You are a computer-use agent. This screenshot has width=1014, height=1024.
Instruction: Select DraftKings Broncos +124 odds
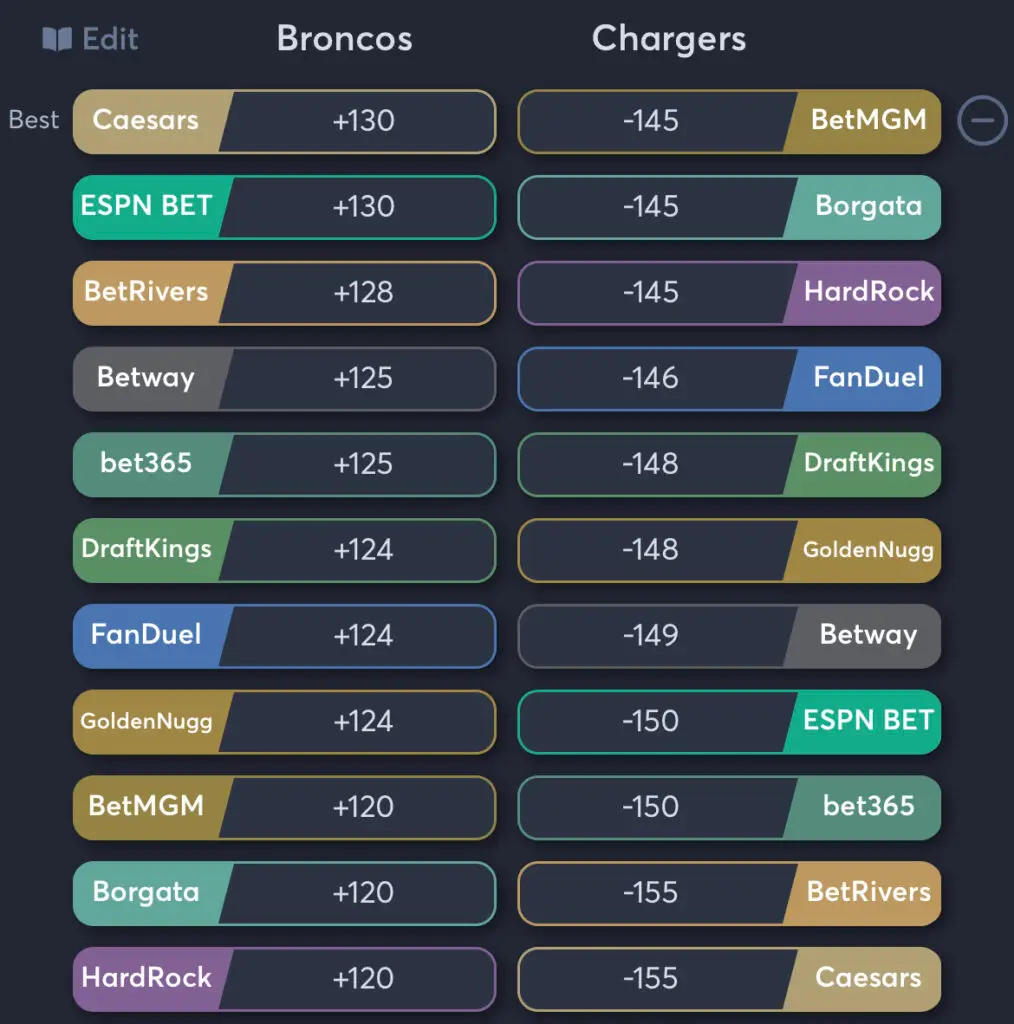(x=284, y=550)
